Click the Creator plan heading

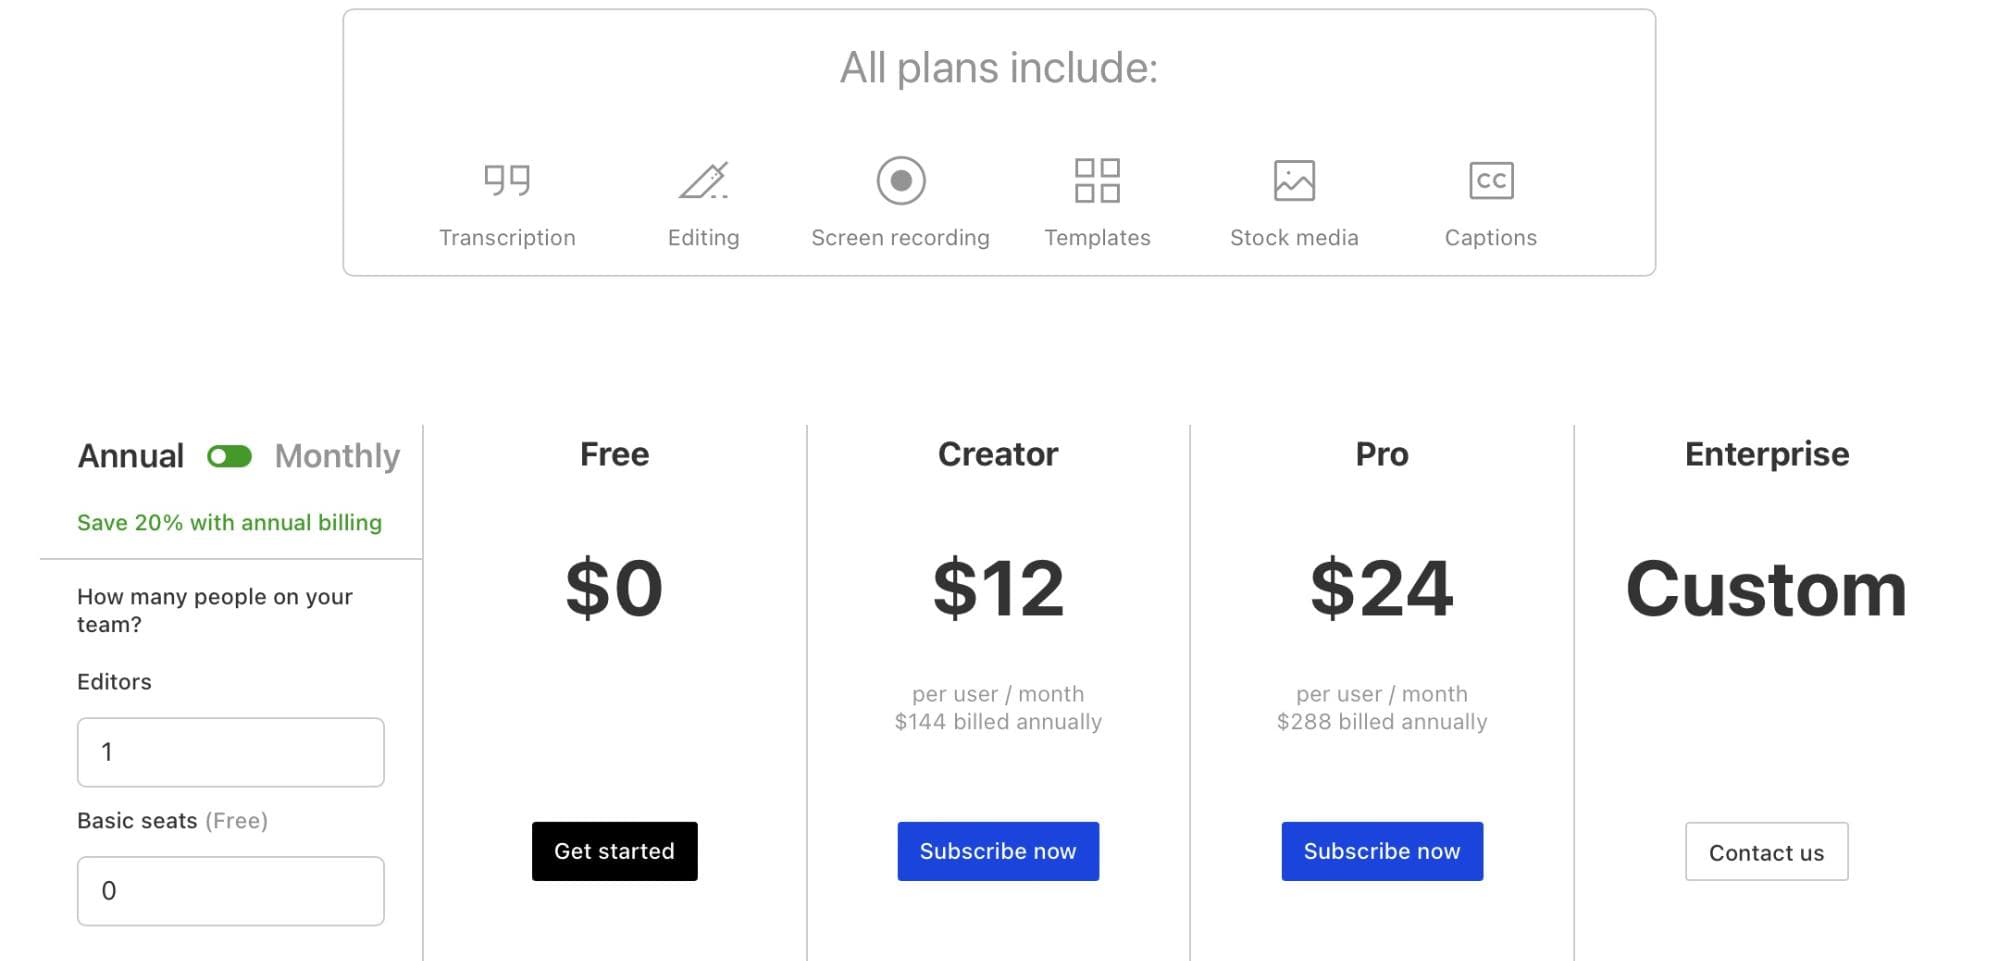pos(998,454)
